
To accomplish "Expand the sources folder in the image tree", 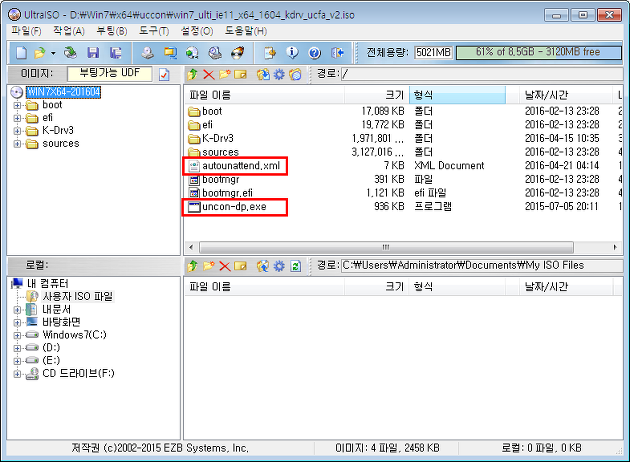I will tap(17, 144).
